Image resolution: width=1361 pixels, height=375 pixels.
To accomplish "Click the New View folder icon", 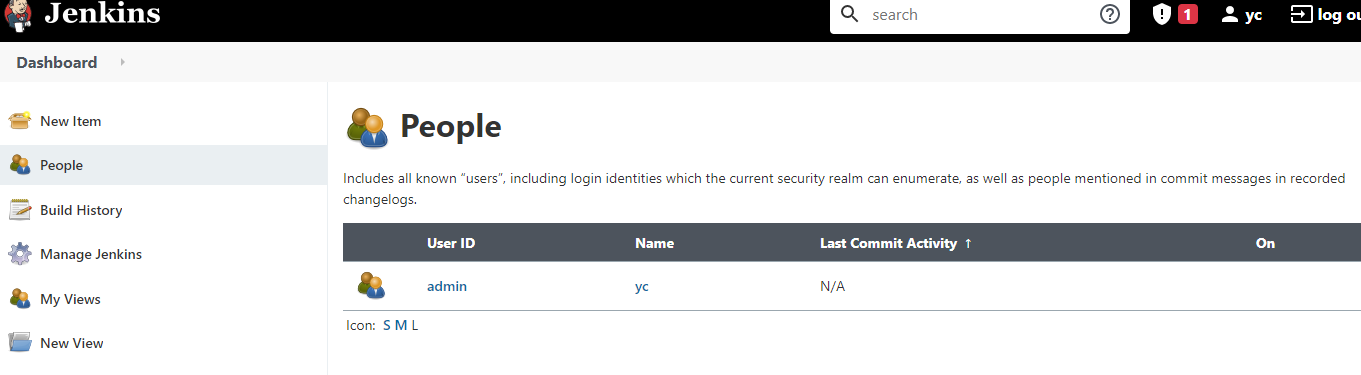I will tap(20, 343).
